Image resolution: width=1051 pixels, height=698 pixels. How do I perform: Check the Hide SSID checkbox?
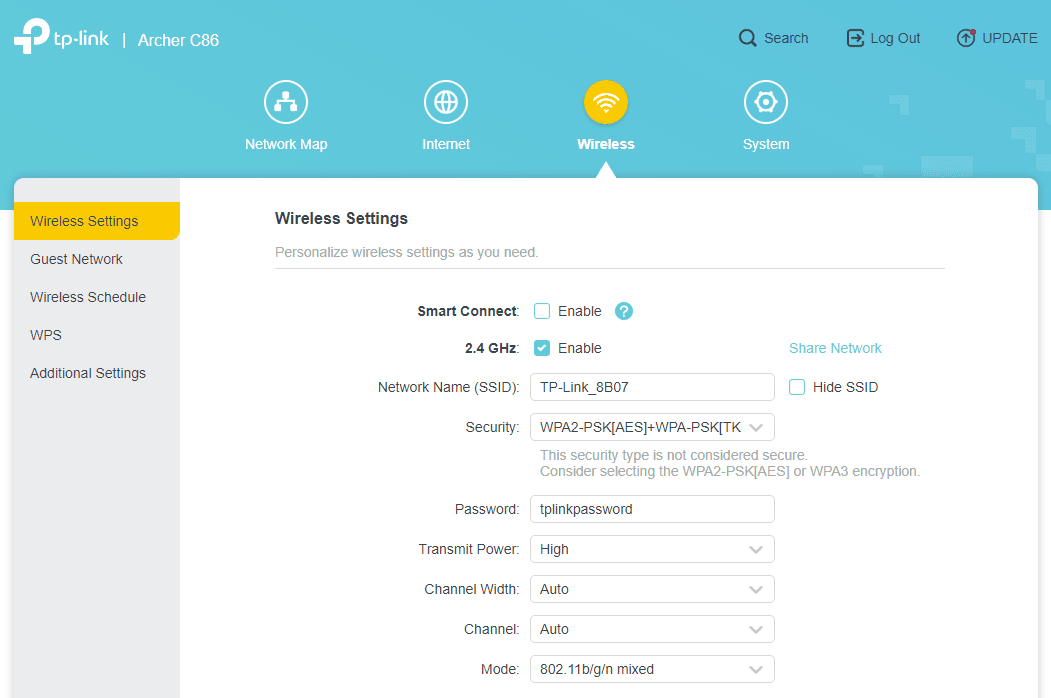pyautogui.click(x=797, y=387)
